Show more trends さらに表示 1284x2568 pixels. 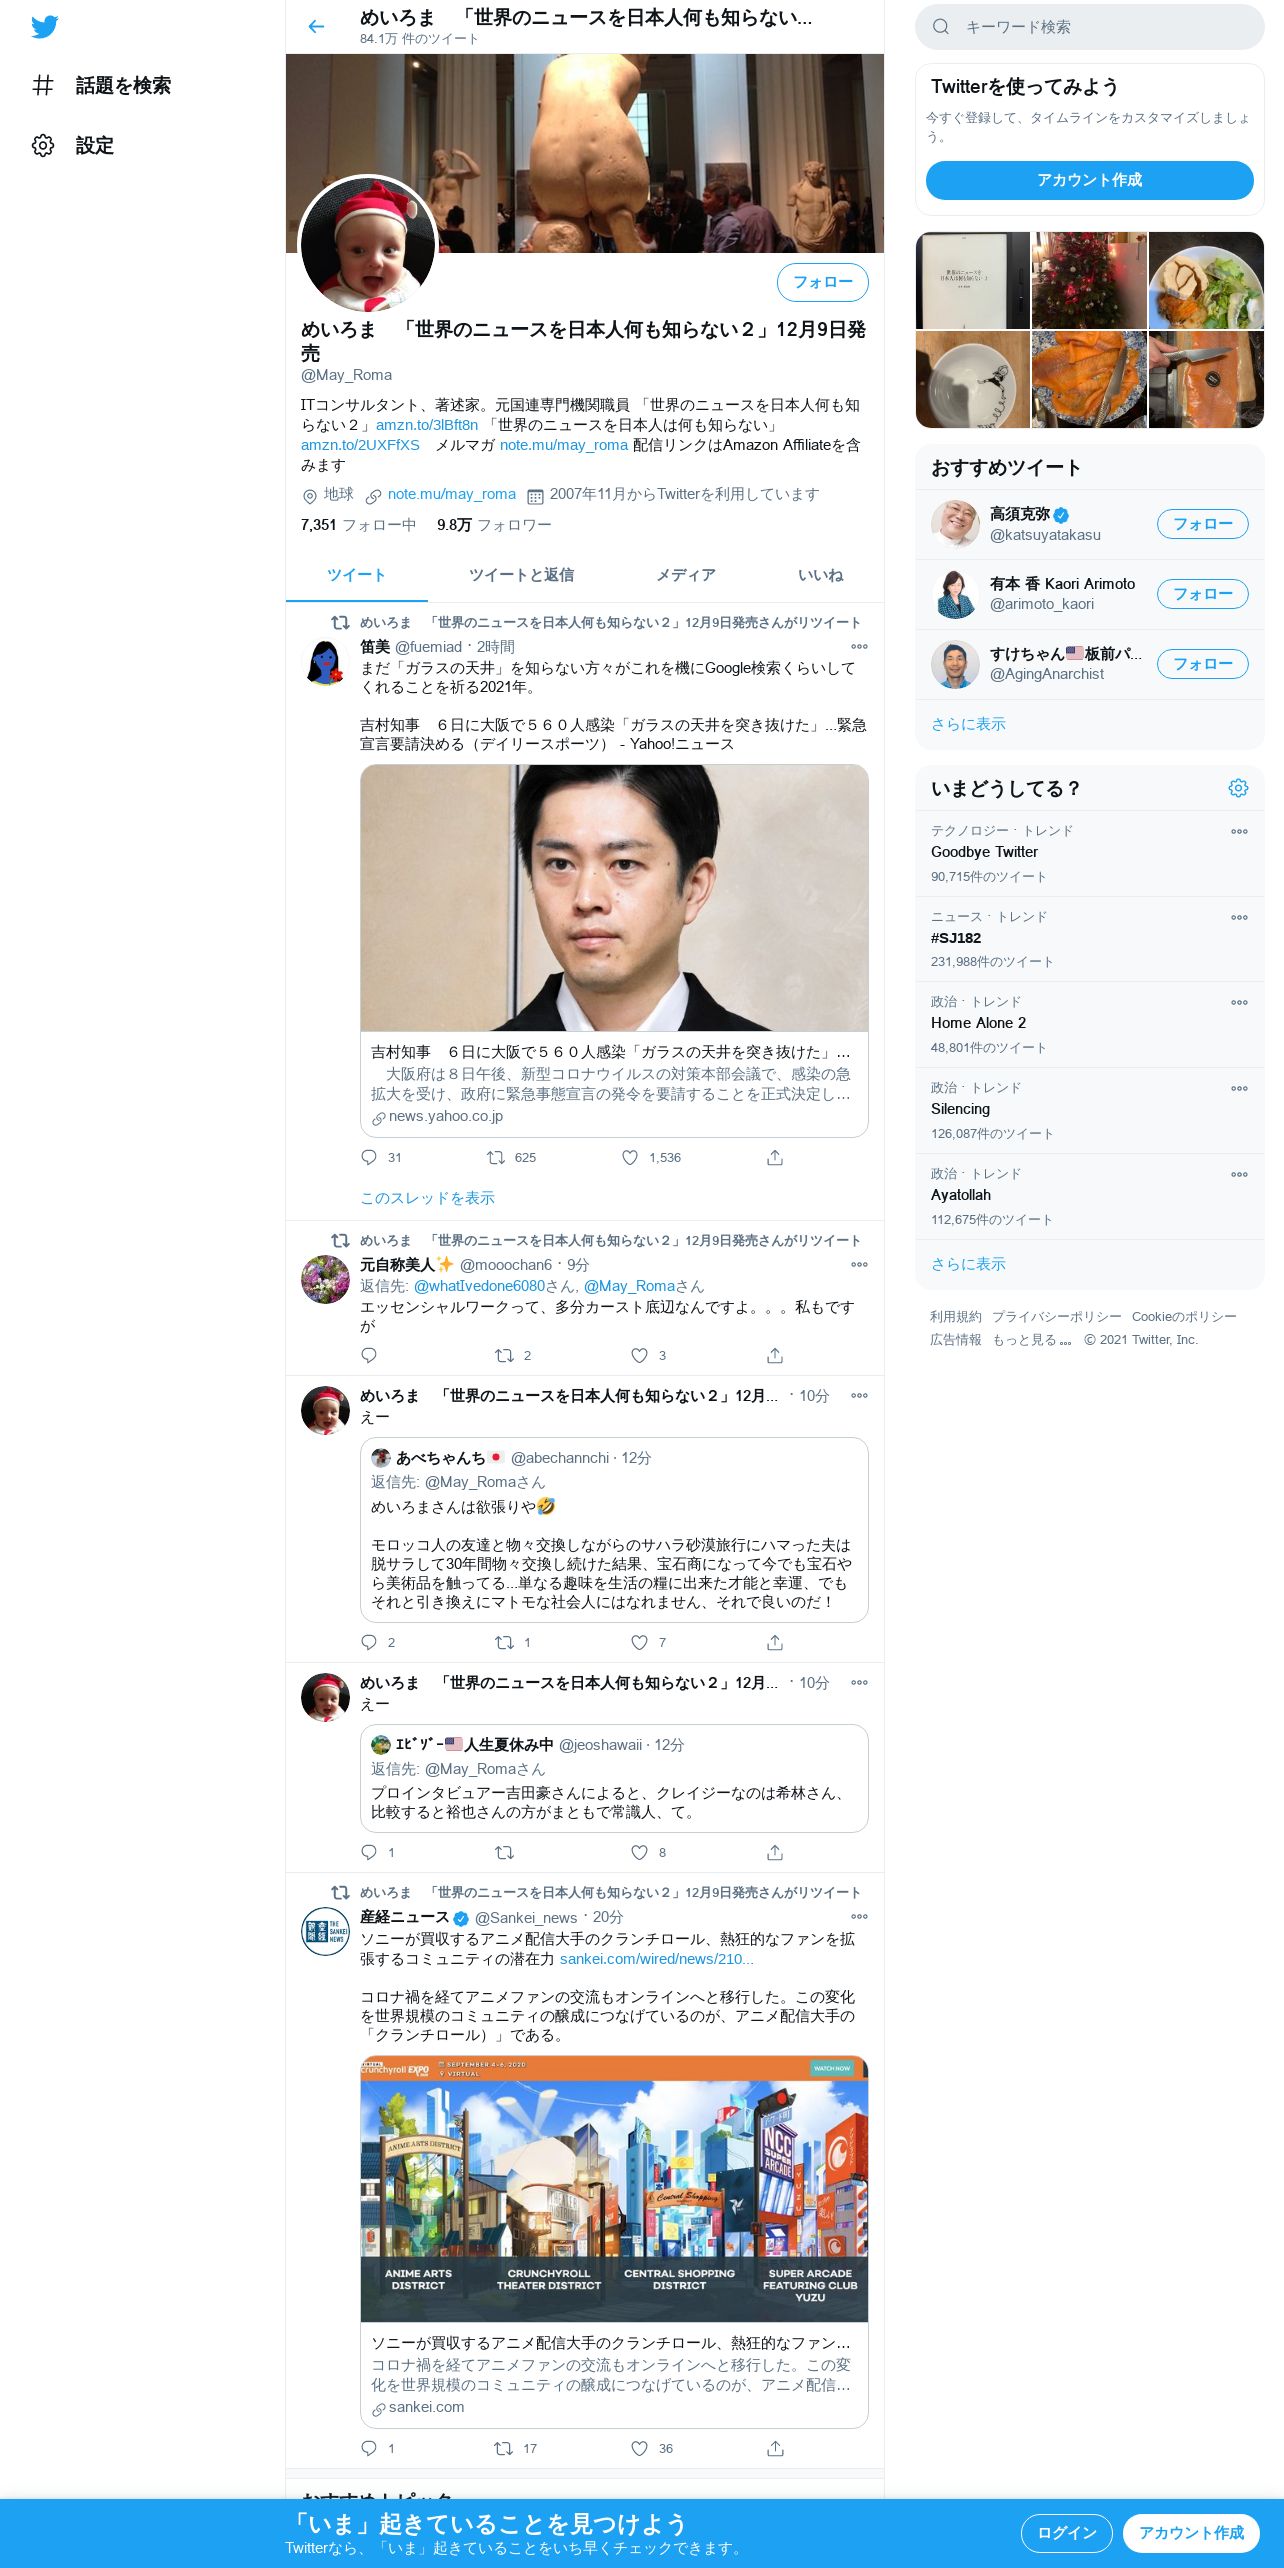tap(968, 1264)
